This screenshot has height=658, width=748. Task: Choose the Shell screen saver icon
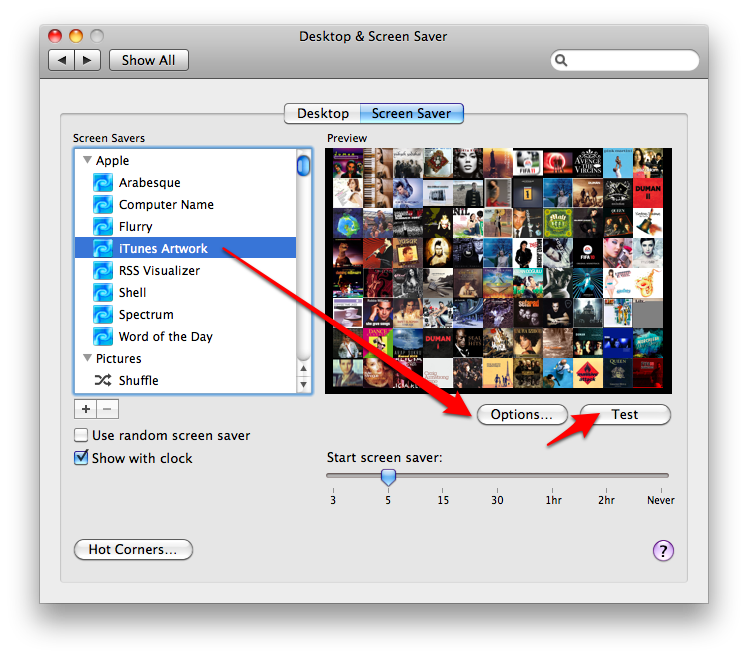pyautogui.click(x=103, y=293)
